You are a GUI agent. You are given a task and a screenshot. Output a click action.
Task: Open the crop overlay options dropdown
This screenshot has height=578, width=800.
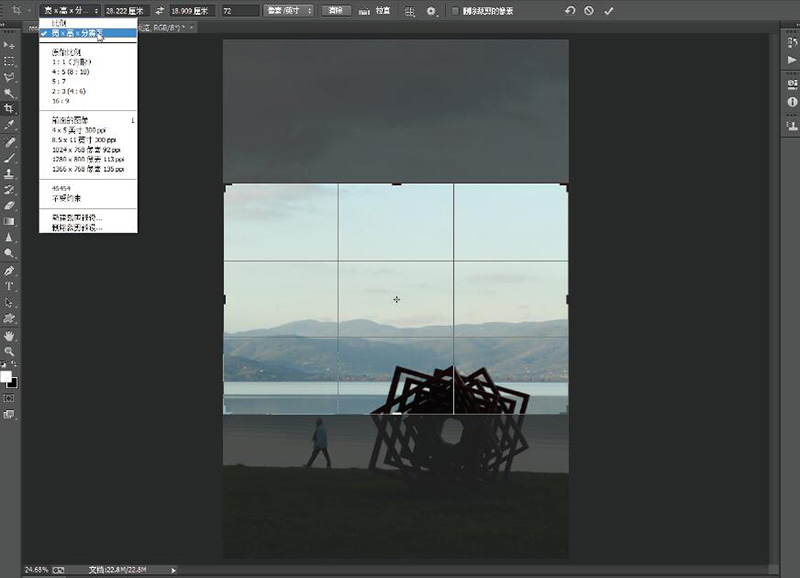pos(410,11)
